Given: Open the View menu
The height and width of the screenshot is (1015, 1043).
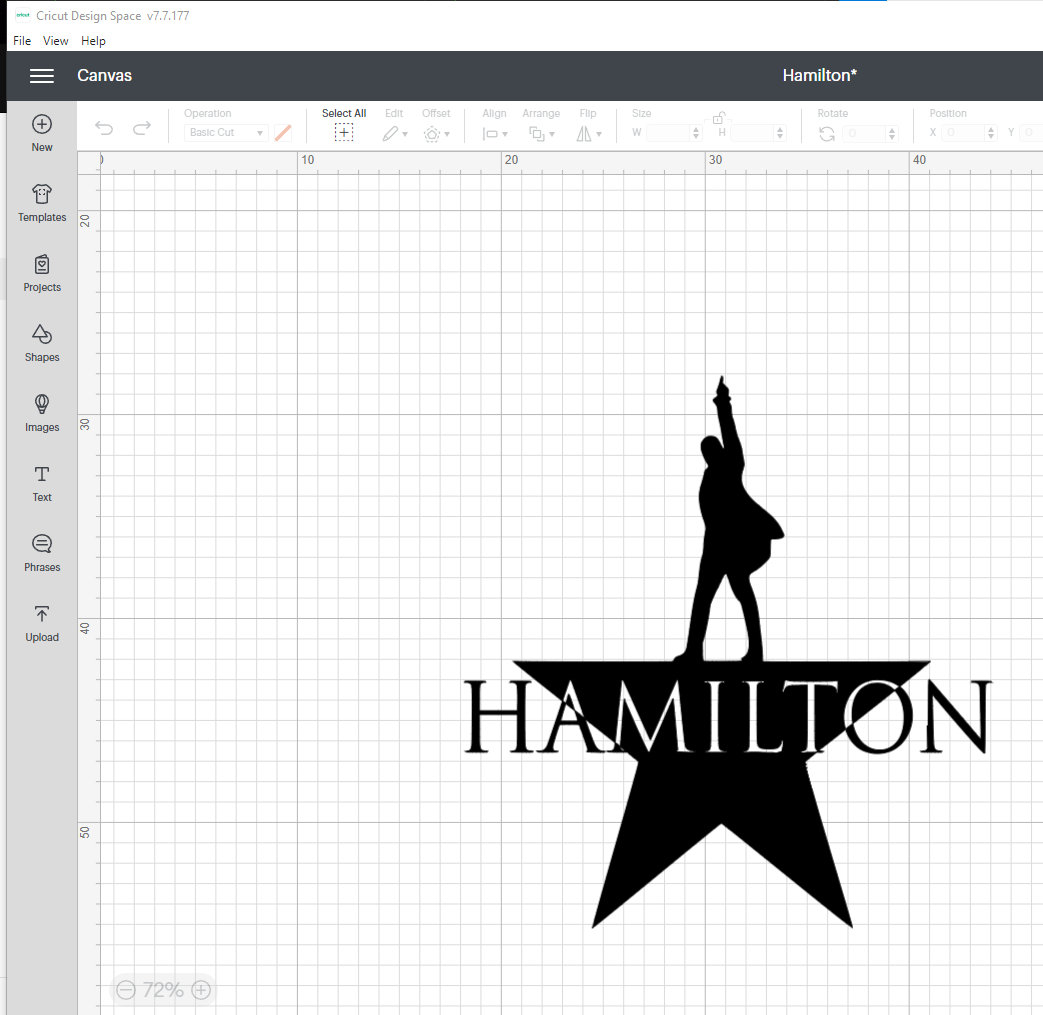Looking at the screenshot, I should point(55,41).
